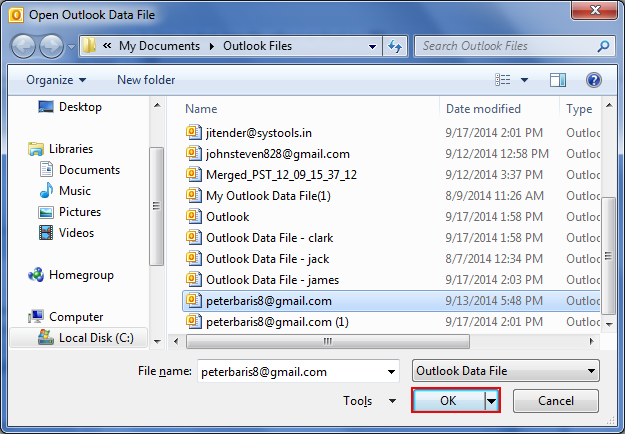Select My Documents in the address path
The height and width of the screenshot is (434, 625).
pos(159,46)
